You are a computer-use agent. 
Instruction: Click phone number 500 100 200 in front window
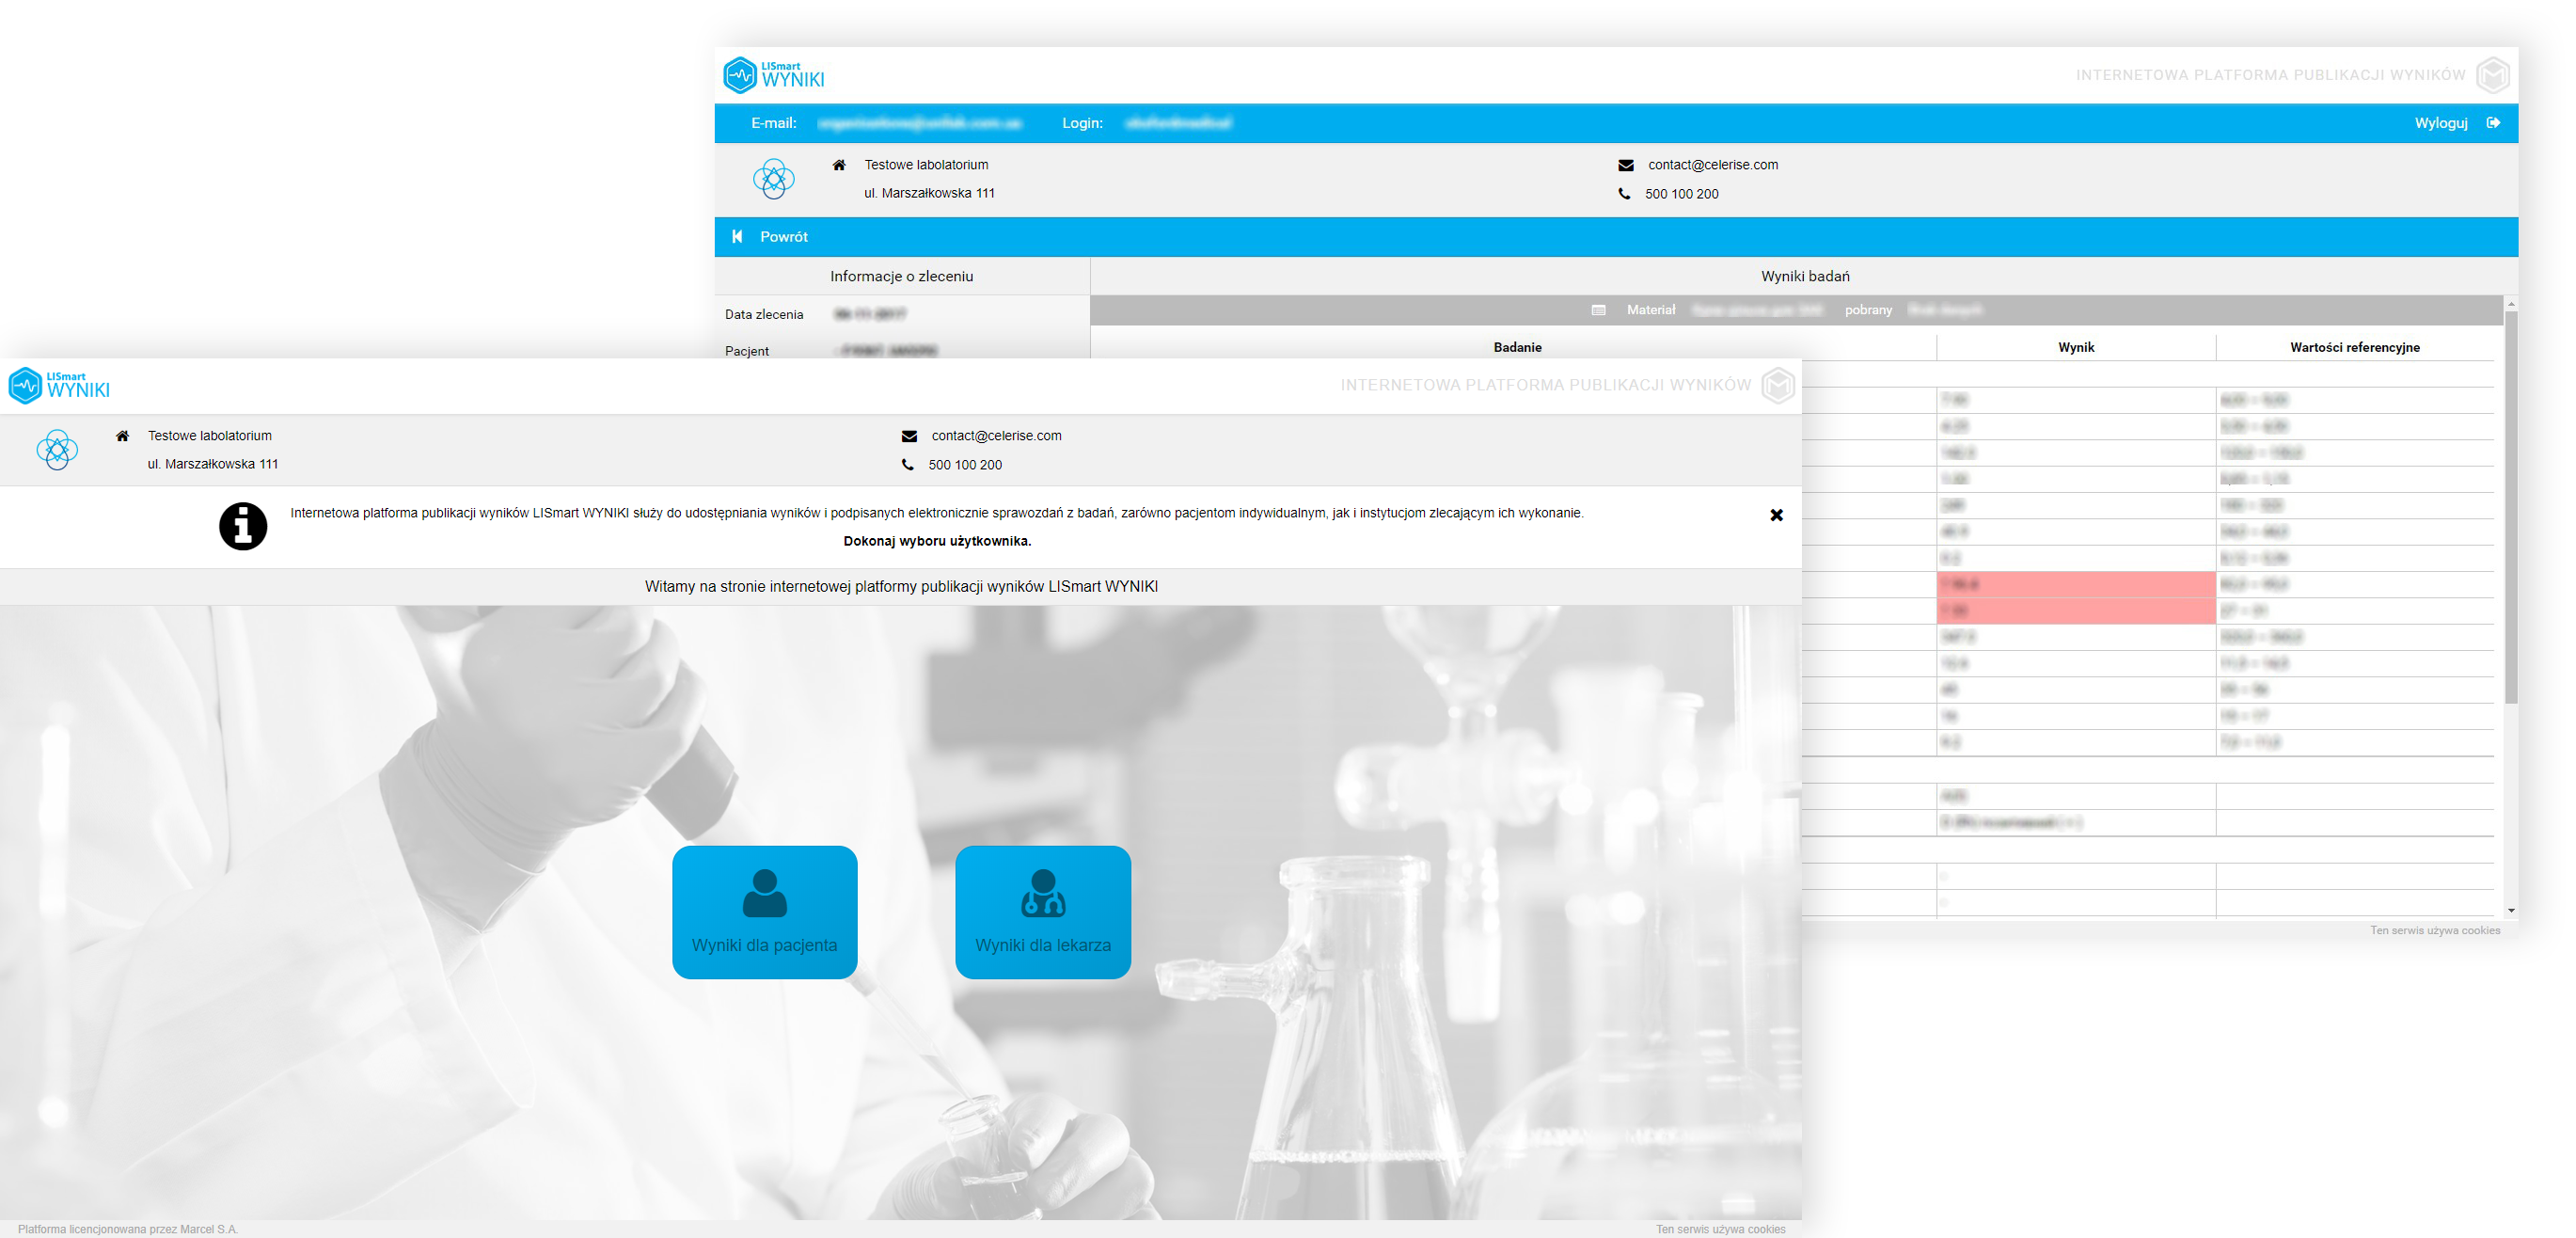964,465
